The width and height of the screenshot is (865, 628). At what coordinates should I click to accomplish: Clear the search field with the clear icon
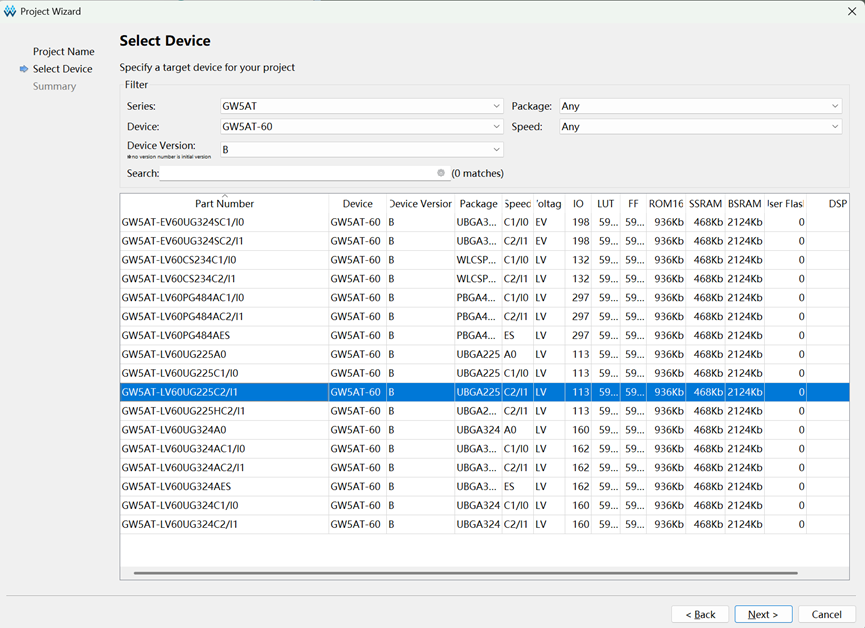tap(441, 173)
